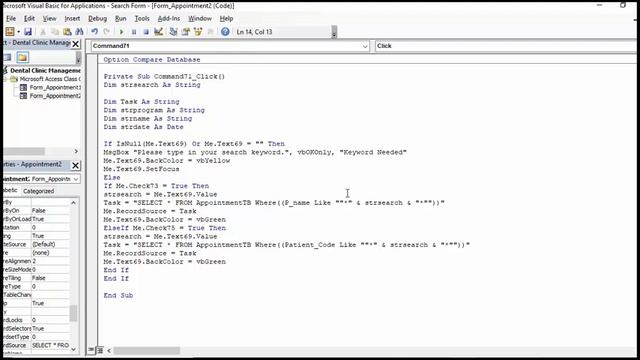Open Project Explorer icon in toolbar
This screenshot has height=360, width=640.
coord(173,31)
